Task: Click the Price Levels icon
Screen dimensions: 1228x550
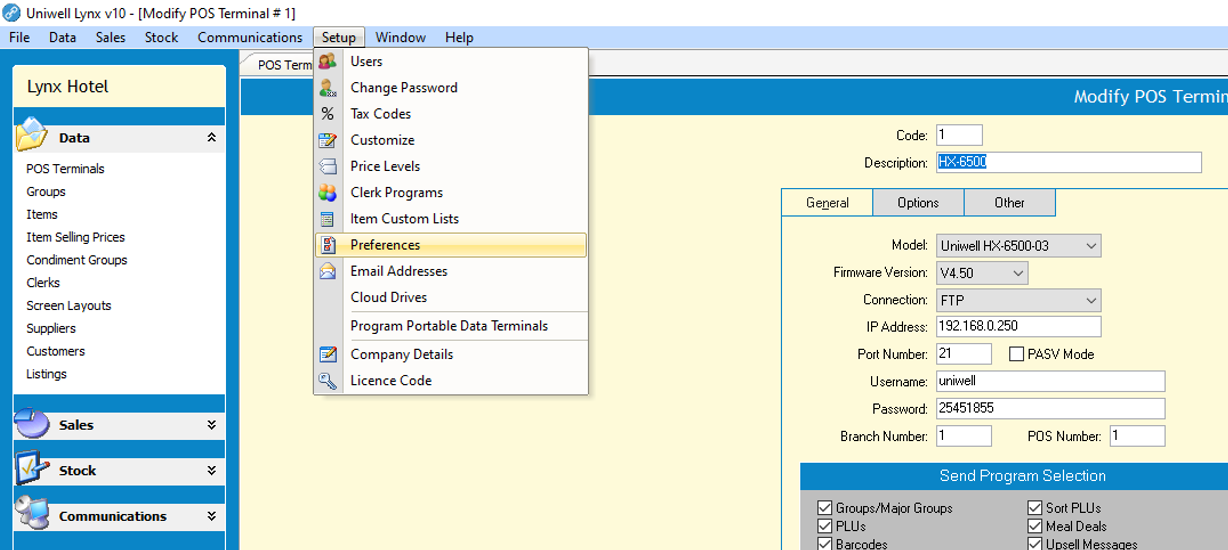Action: pos(328,167)
